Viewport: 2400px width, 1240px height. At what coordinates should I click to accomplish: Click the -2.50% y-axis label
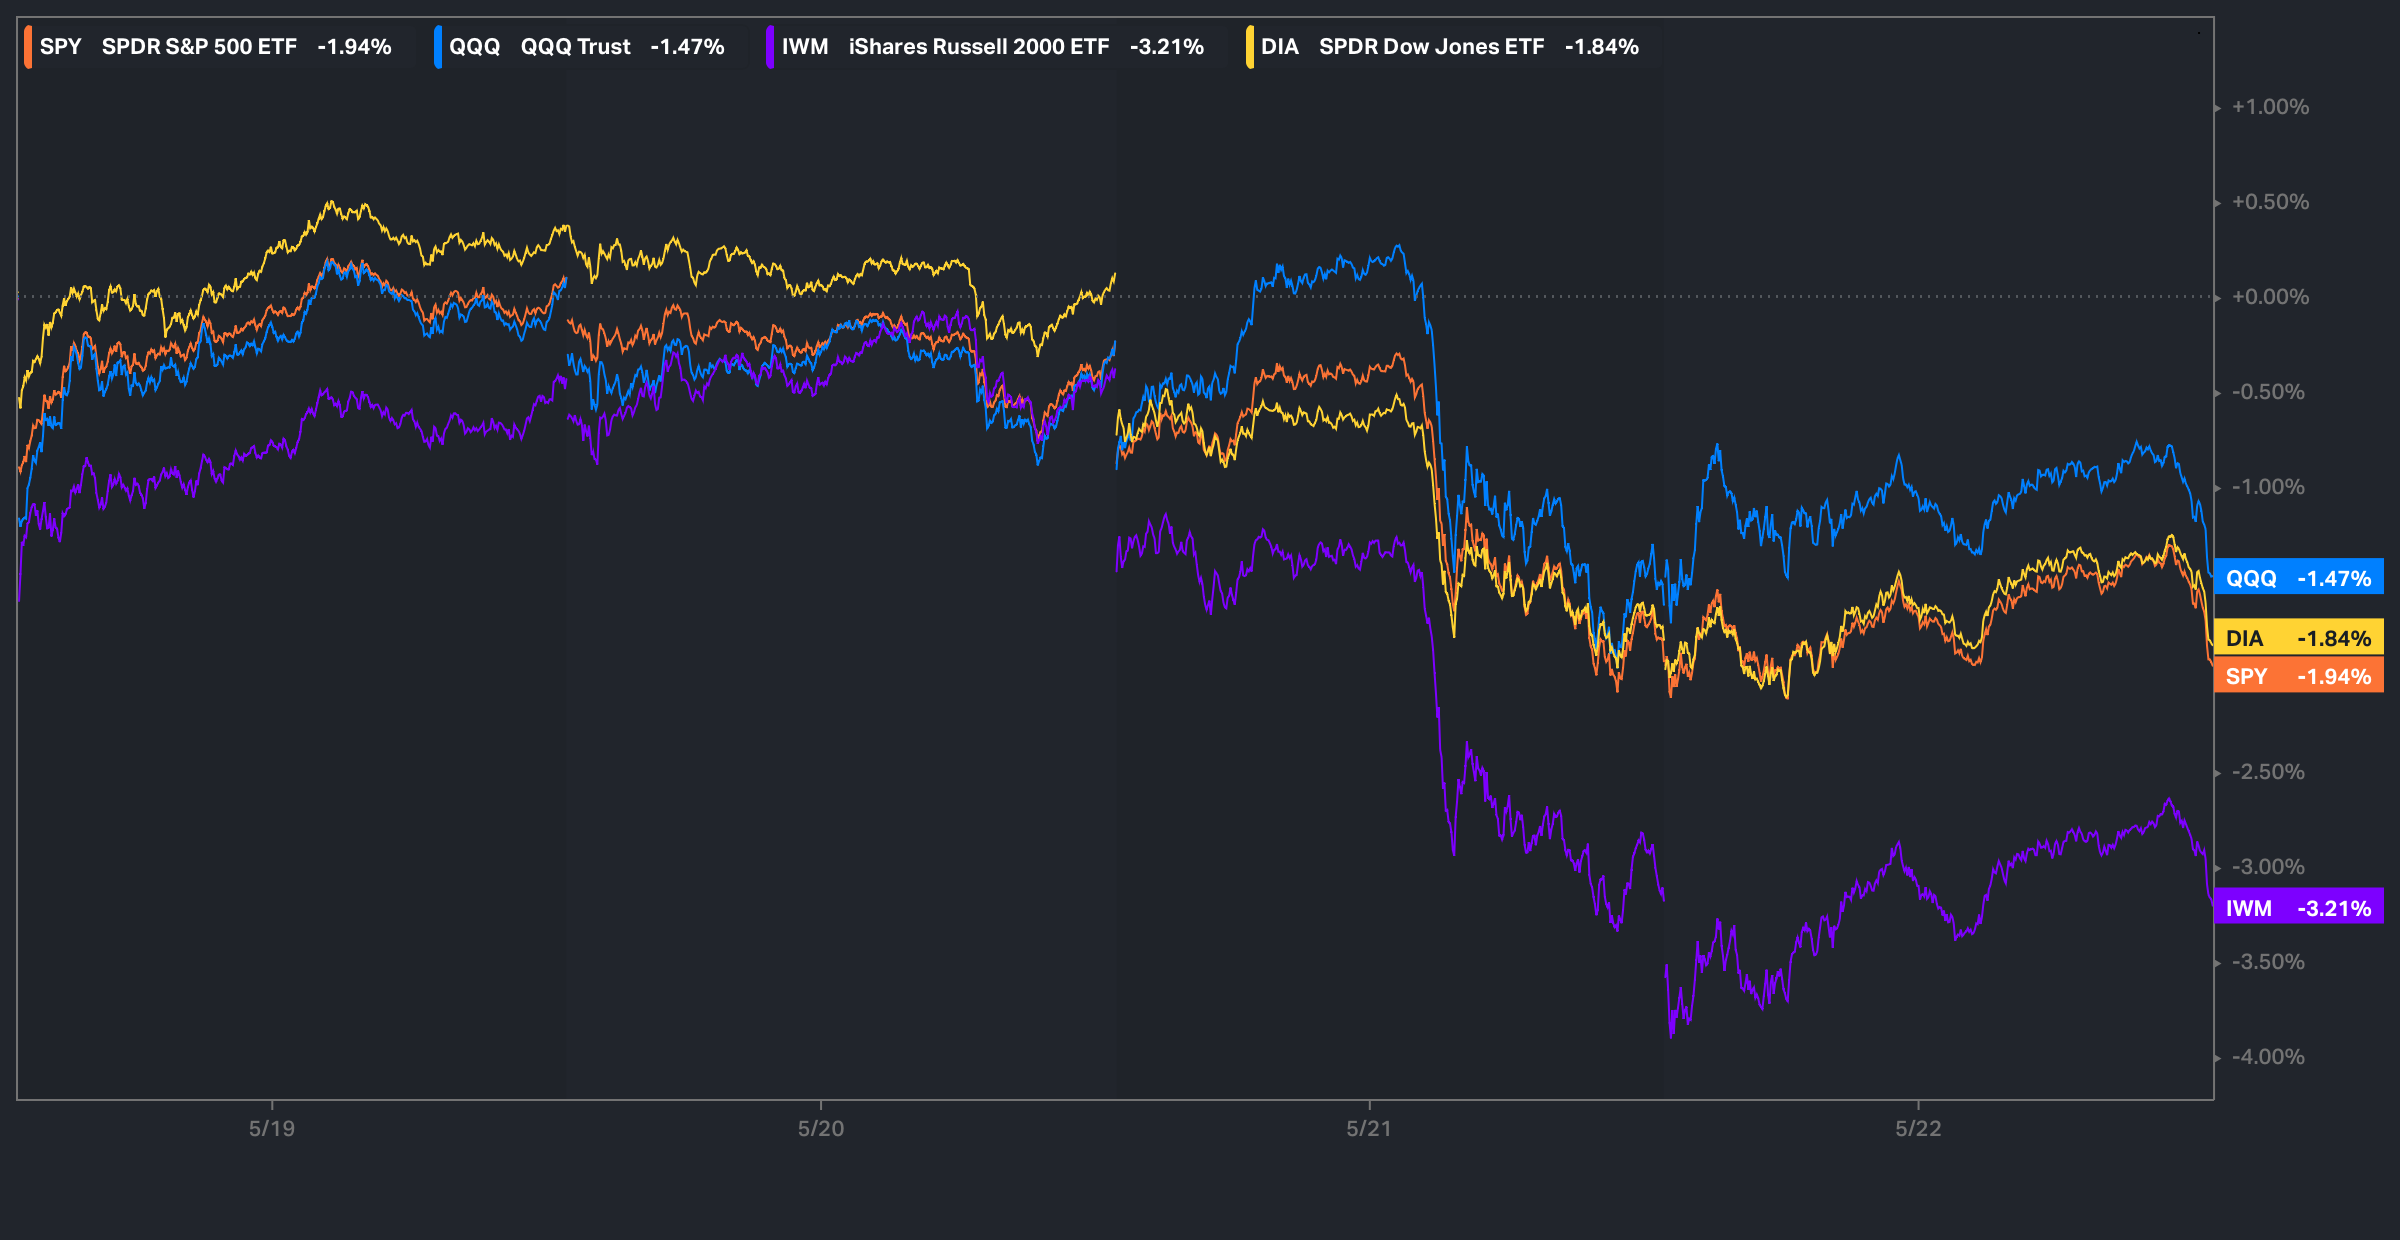2268,772
